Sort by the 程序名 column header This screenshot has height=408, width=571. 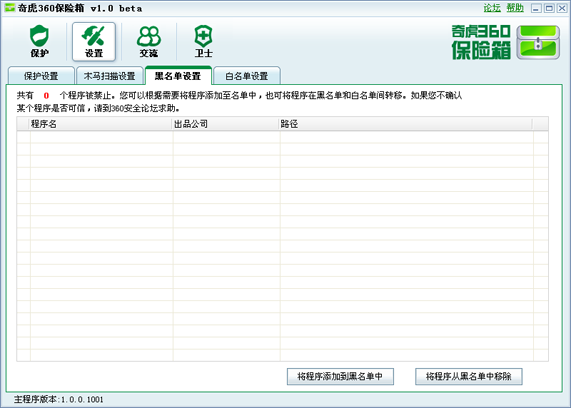[x=101, y=124]
